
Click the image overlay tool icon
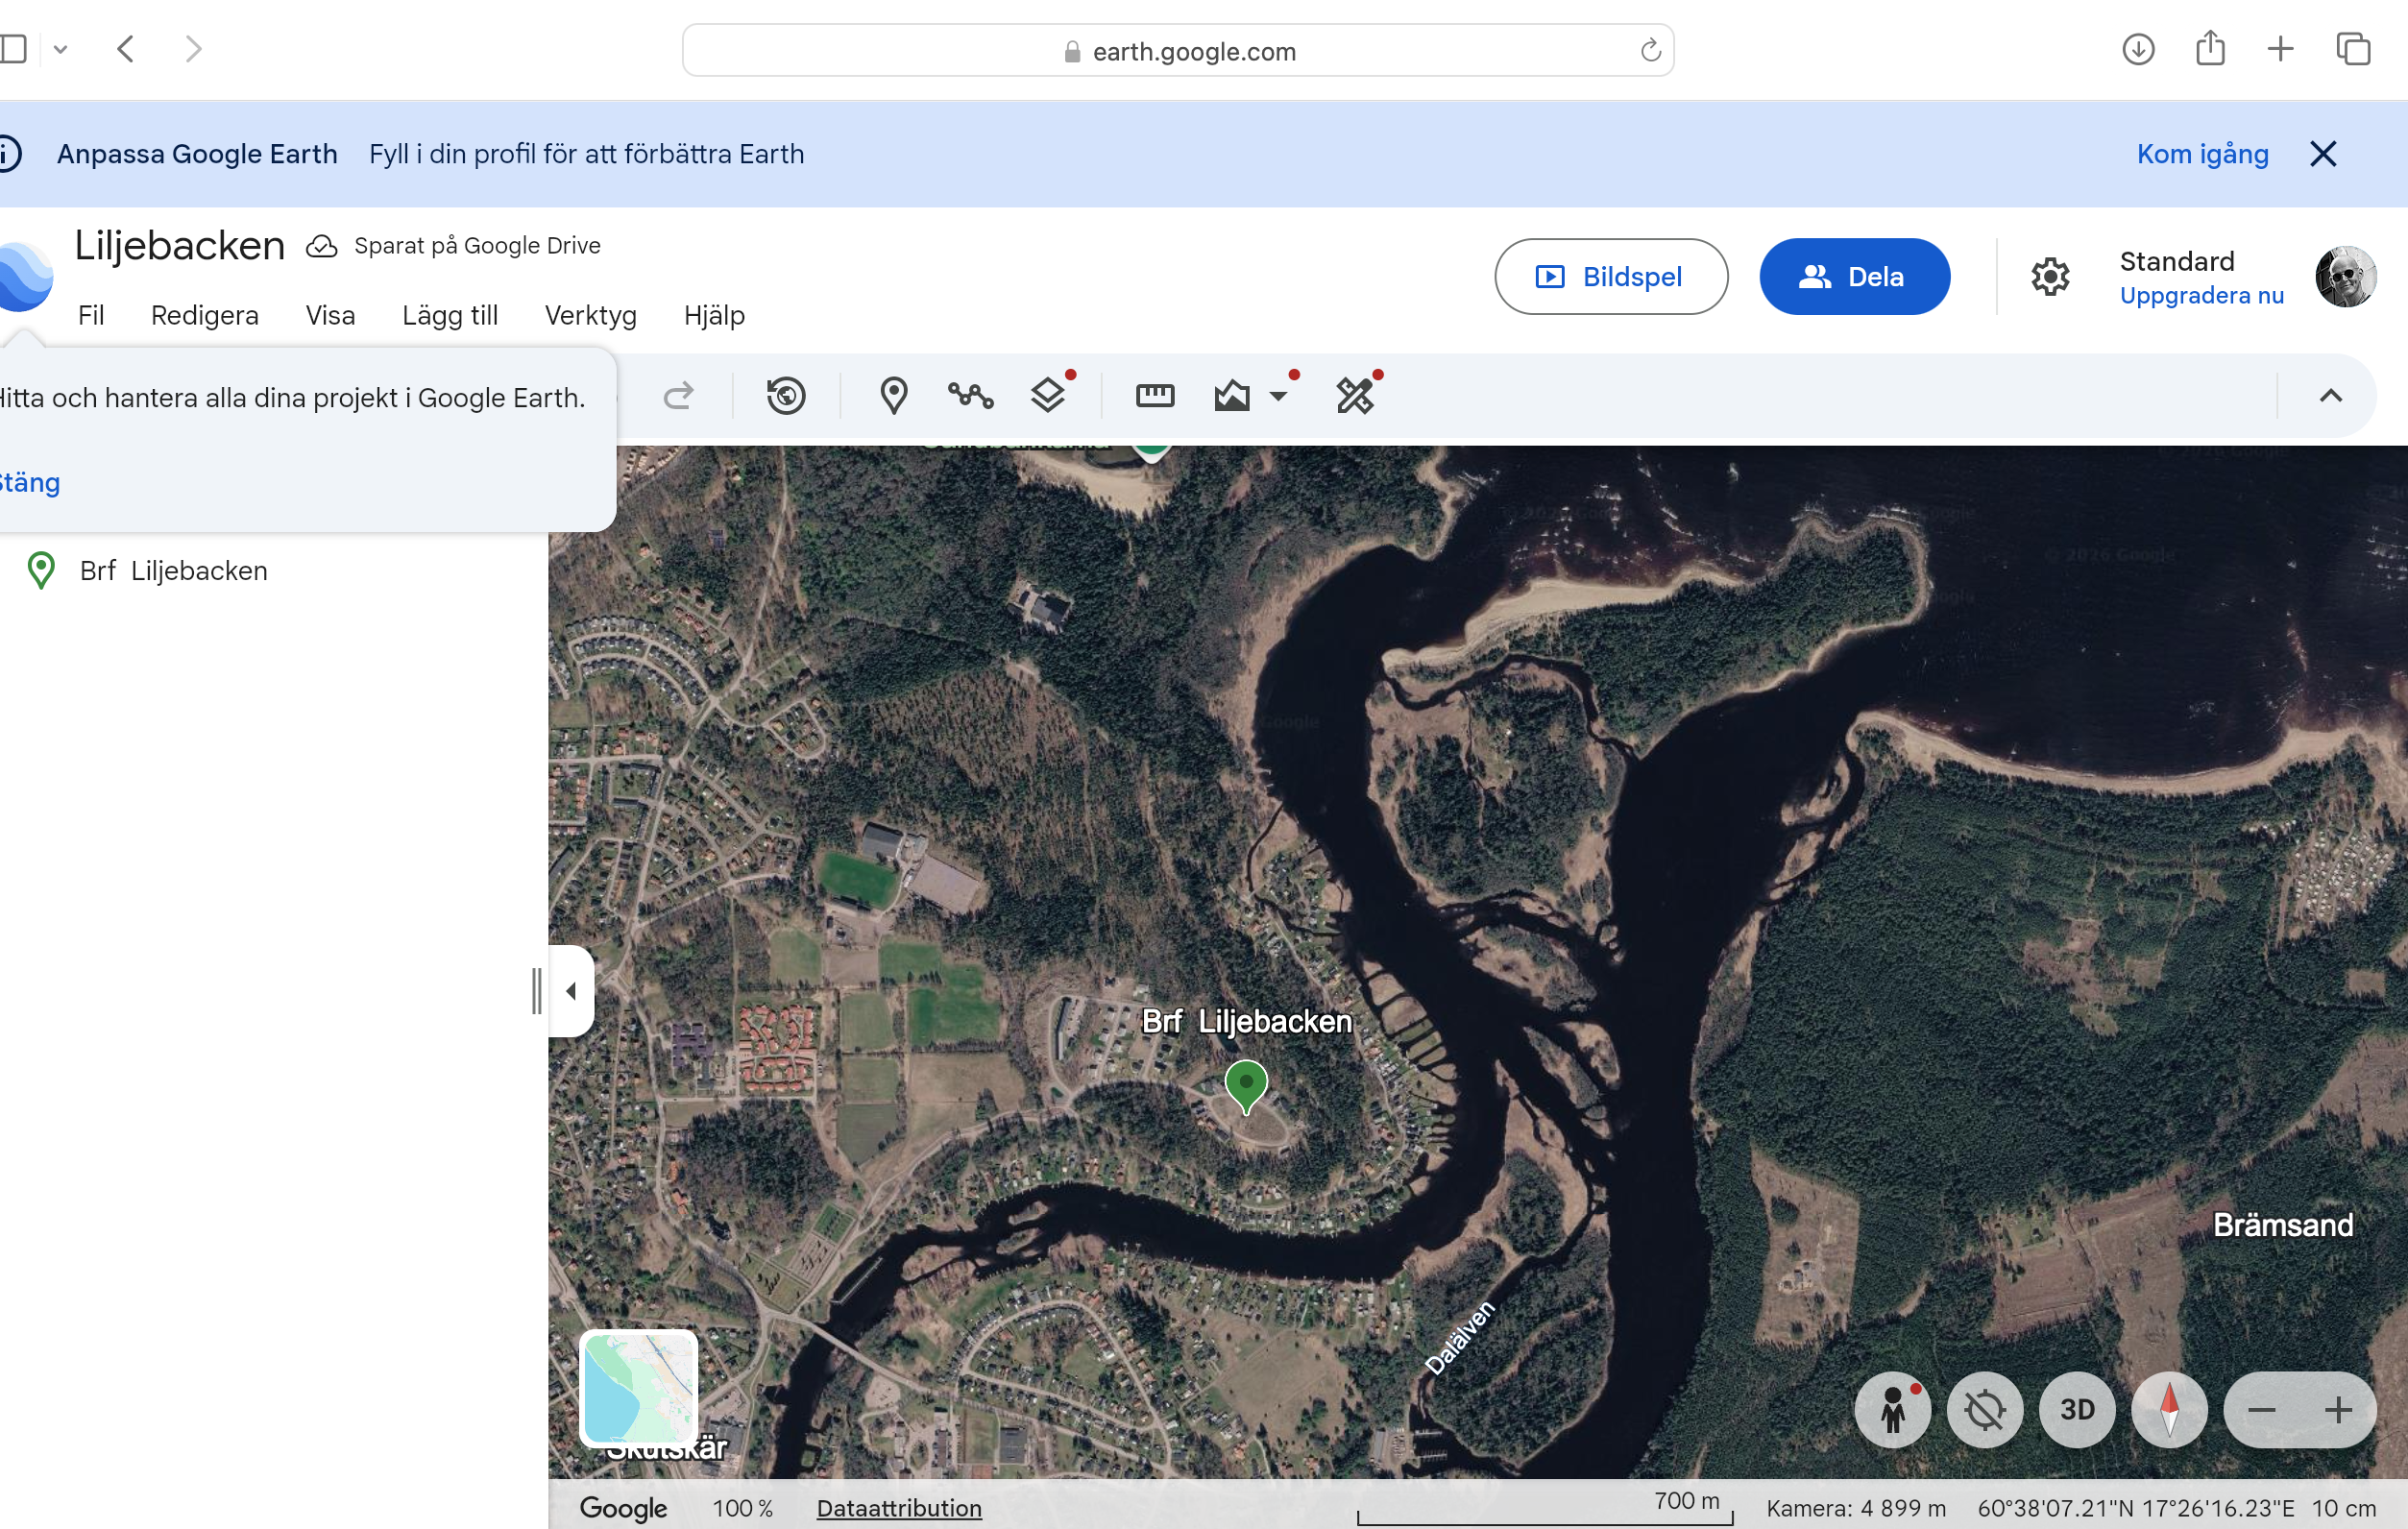click(1232, 396)
